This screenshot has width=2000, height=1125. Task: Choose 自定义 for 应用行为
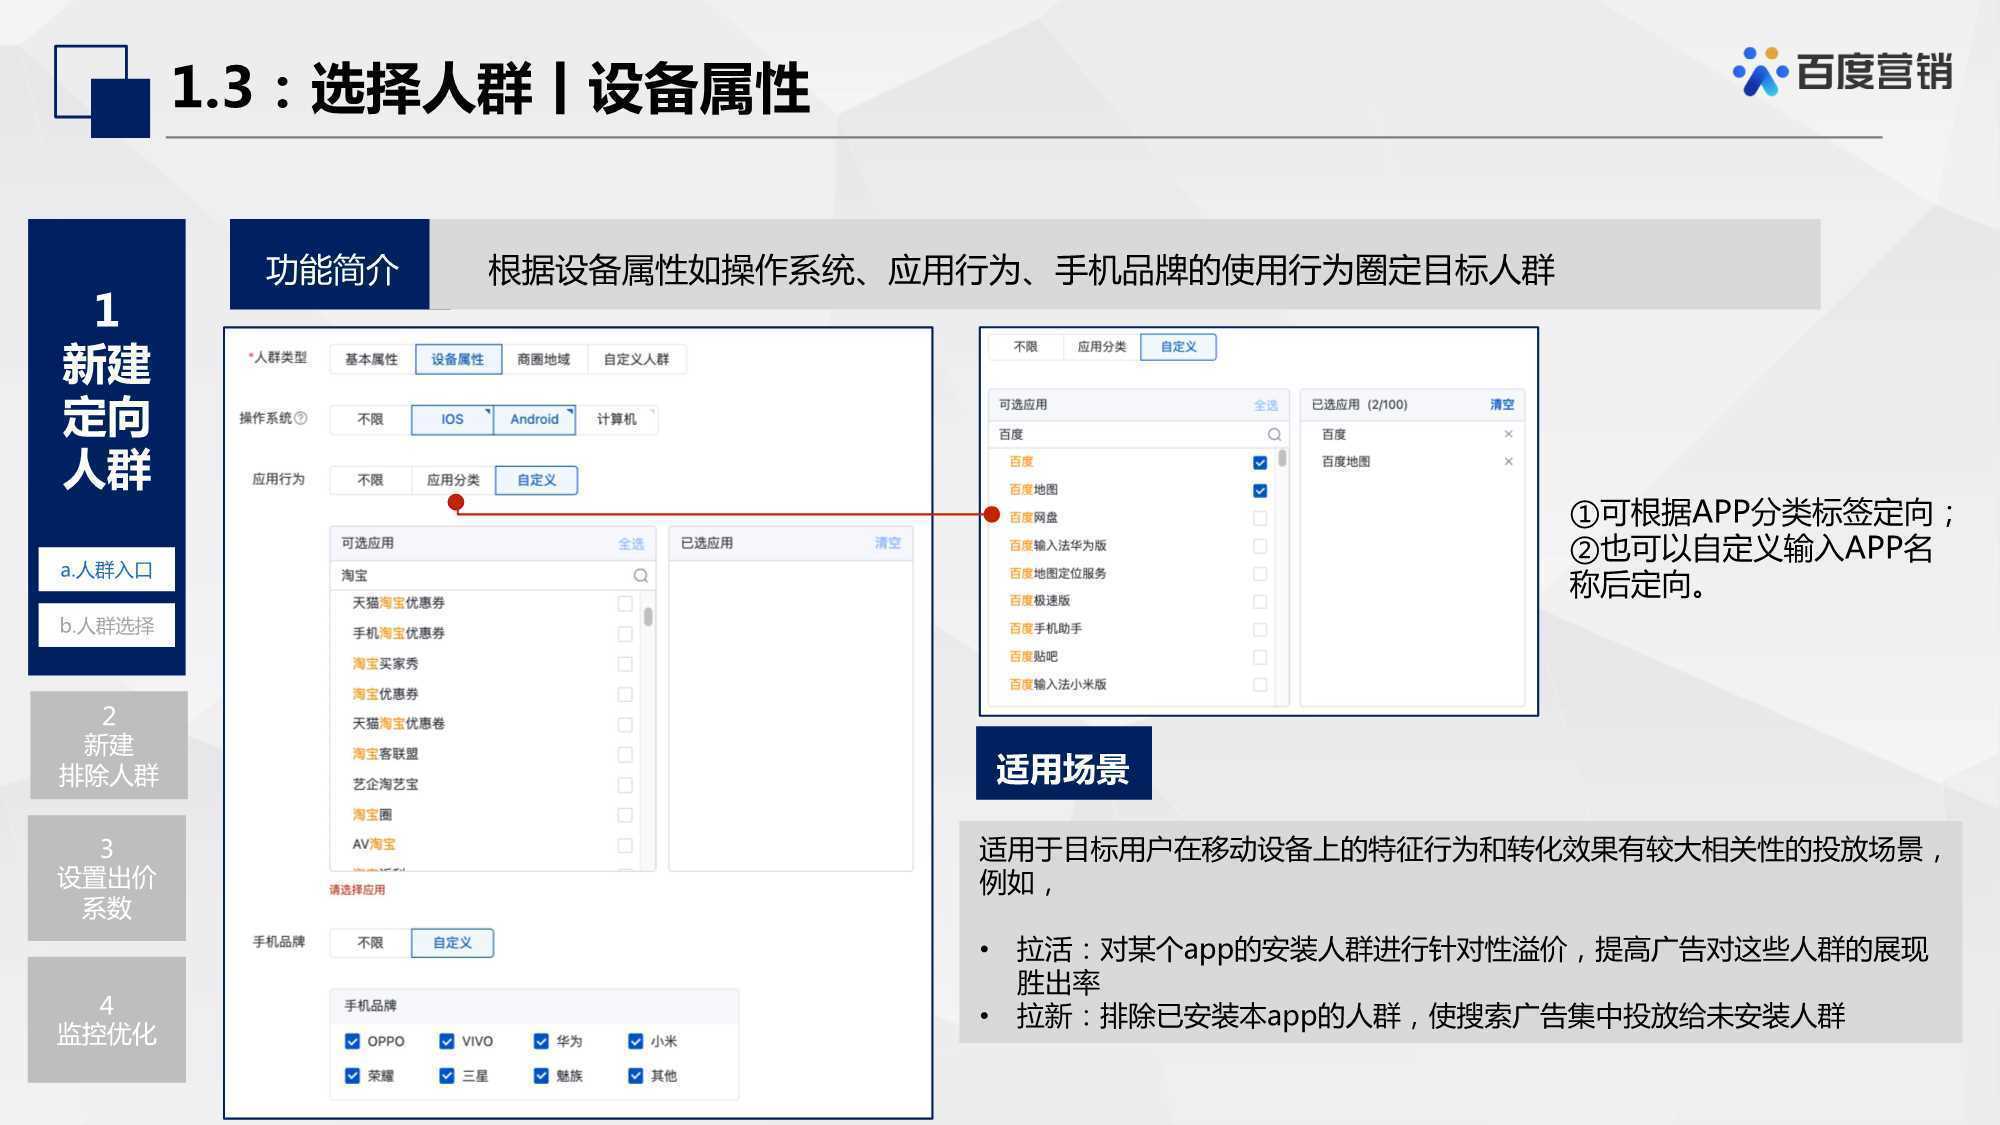pyautogui.click(x=536, y=480)
